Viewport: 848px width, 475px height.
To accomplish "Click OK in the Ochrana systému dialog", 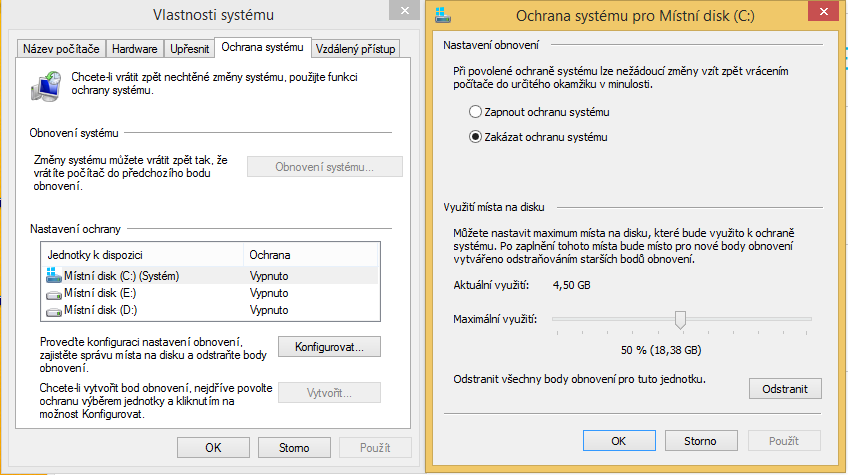I will (x=618, y=440).
